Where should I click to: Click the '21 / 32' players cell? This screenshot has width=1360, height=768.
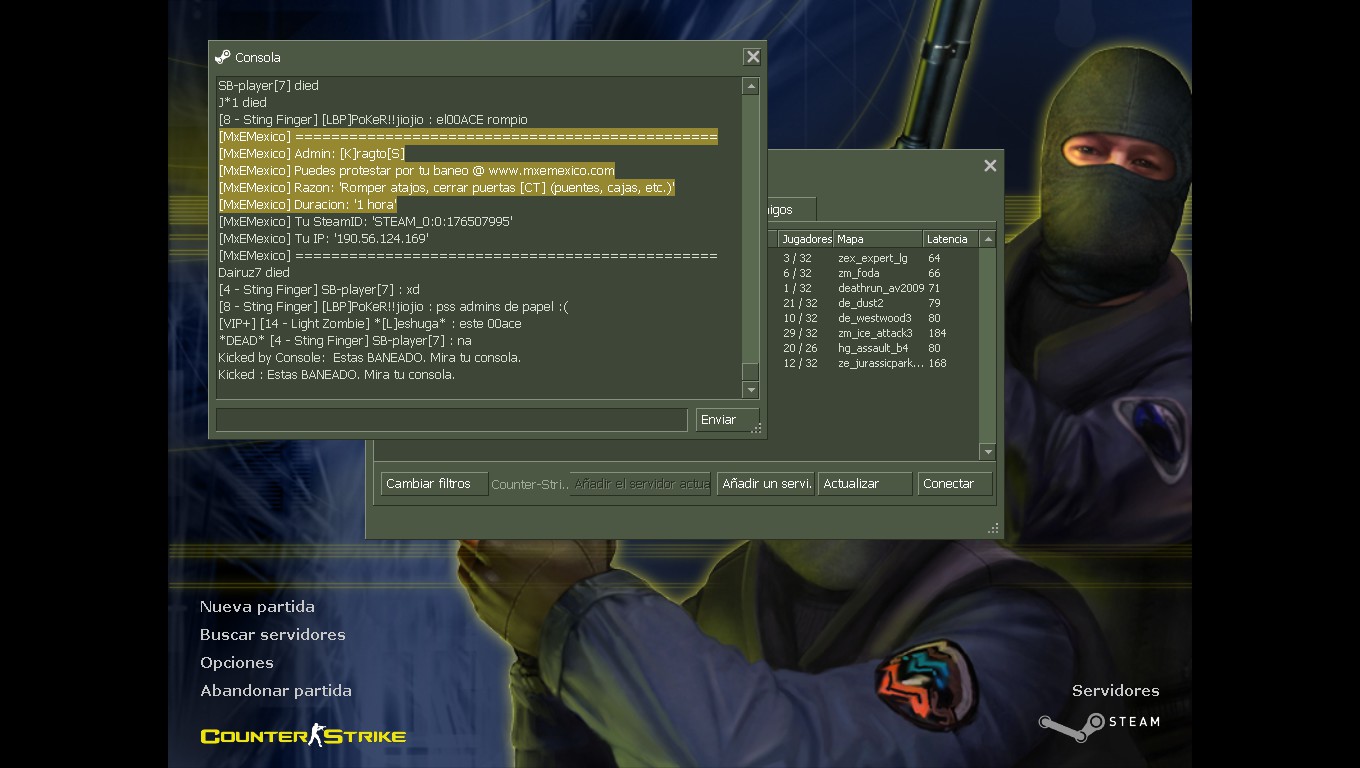[800, 303]
